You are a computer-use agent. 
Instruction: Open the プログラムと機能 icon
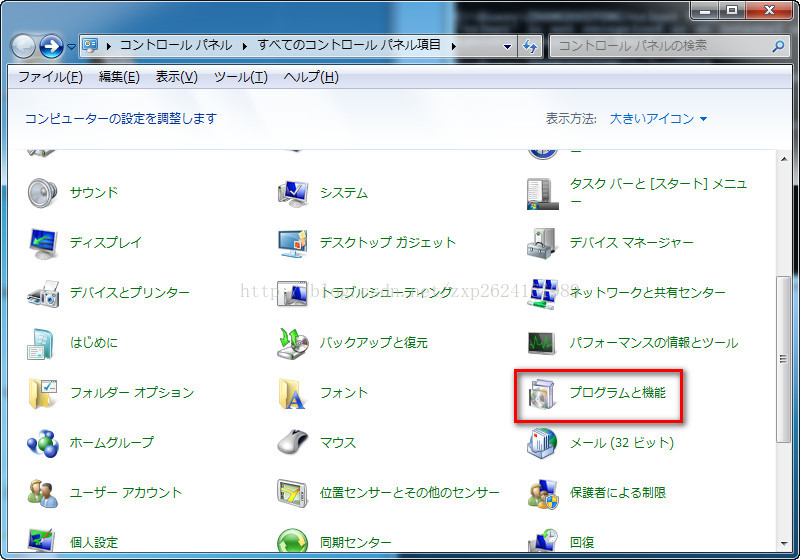[x=542, y=393]
